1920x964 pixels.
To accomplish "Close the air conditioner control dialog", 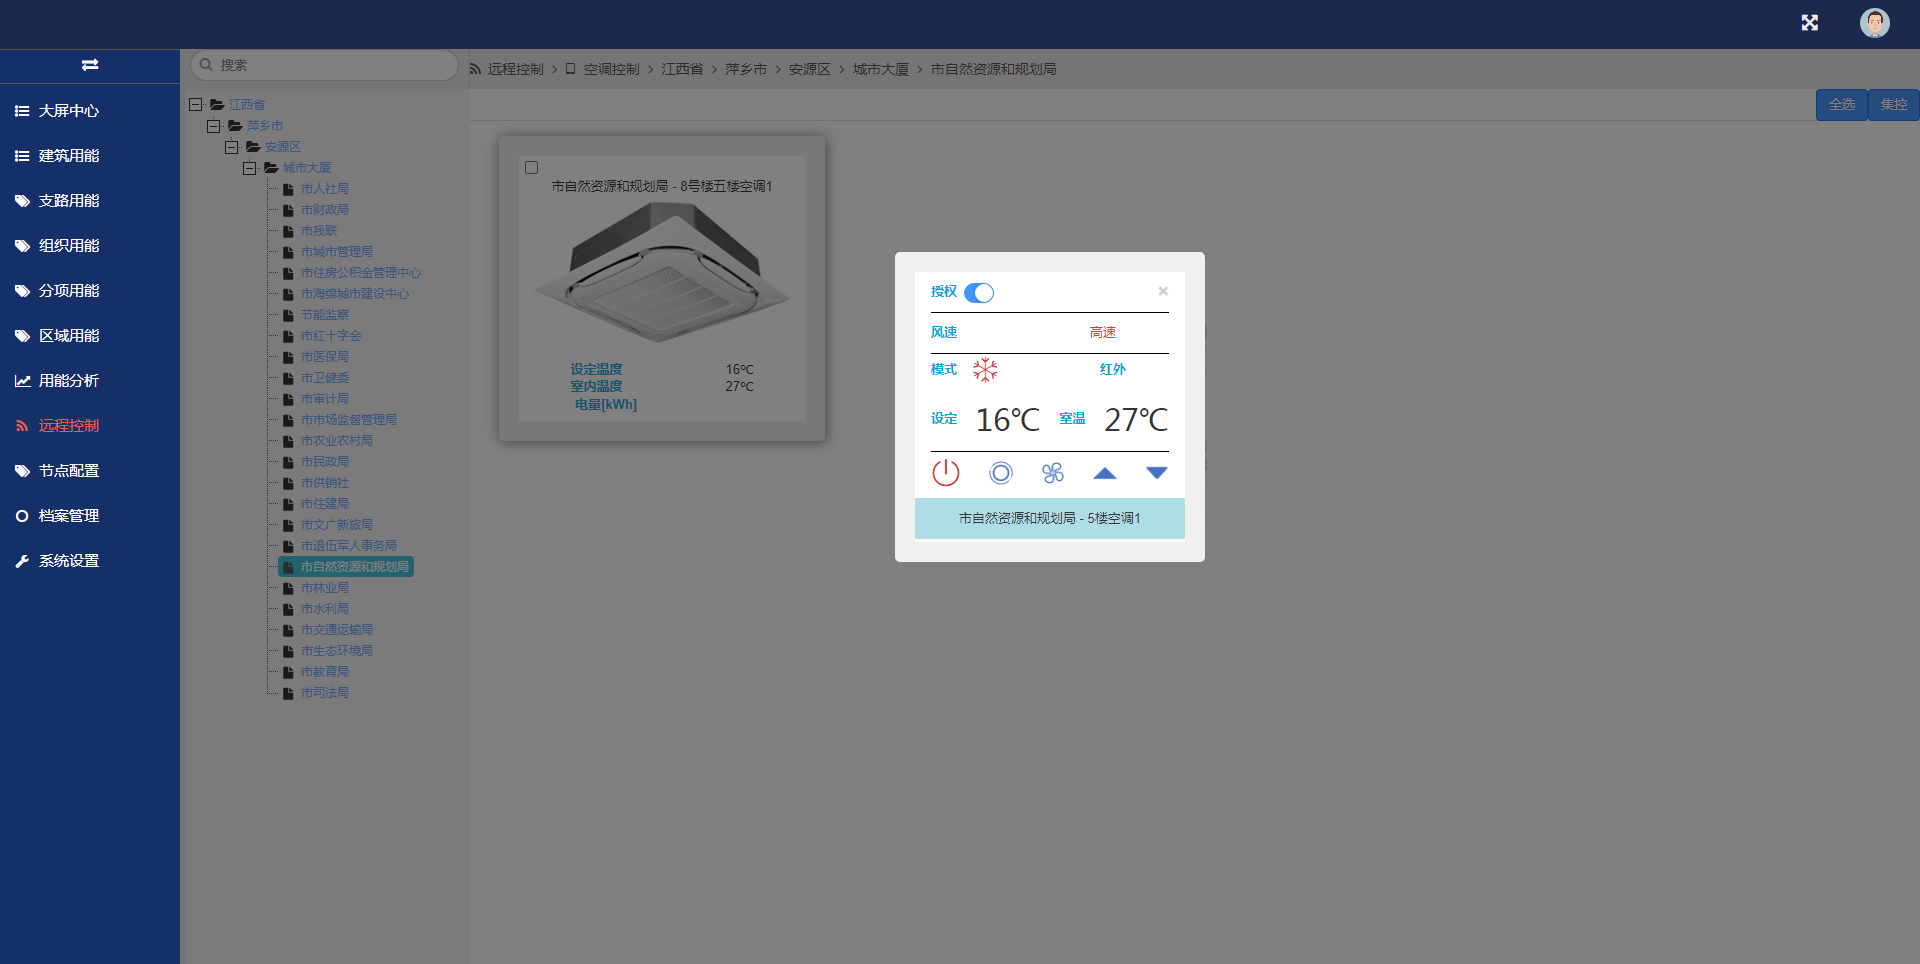I will click(1163, 291).
